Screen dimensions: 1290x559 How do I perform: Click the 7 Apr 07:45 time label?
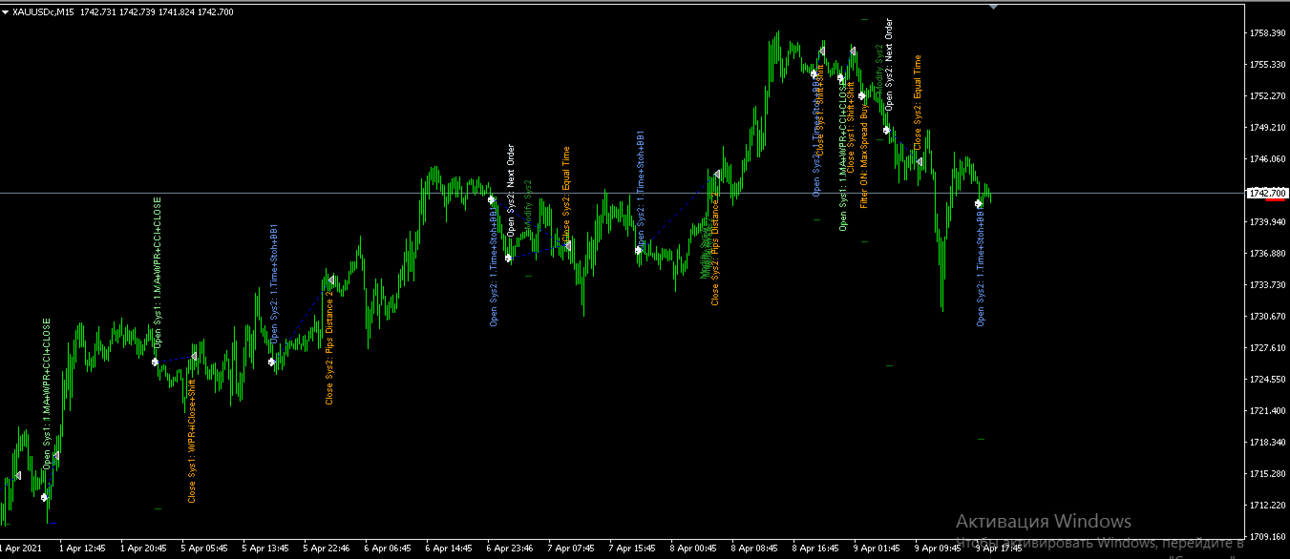571,548
